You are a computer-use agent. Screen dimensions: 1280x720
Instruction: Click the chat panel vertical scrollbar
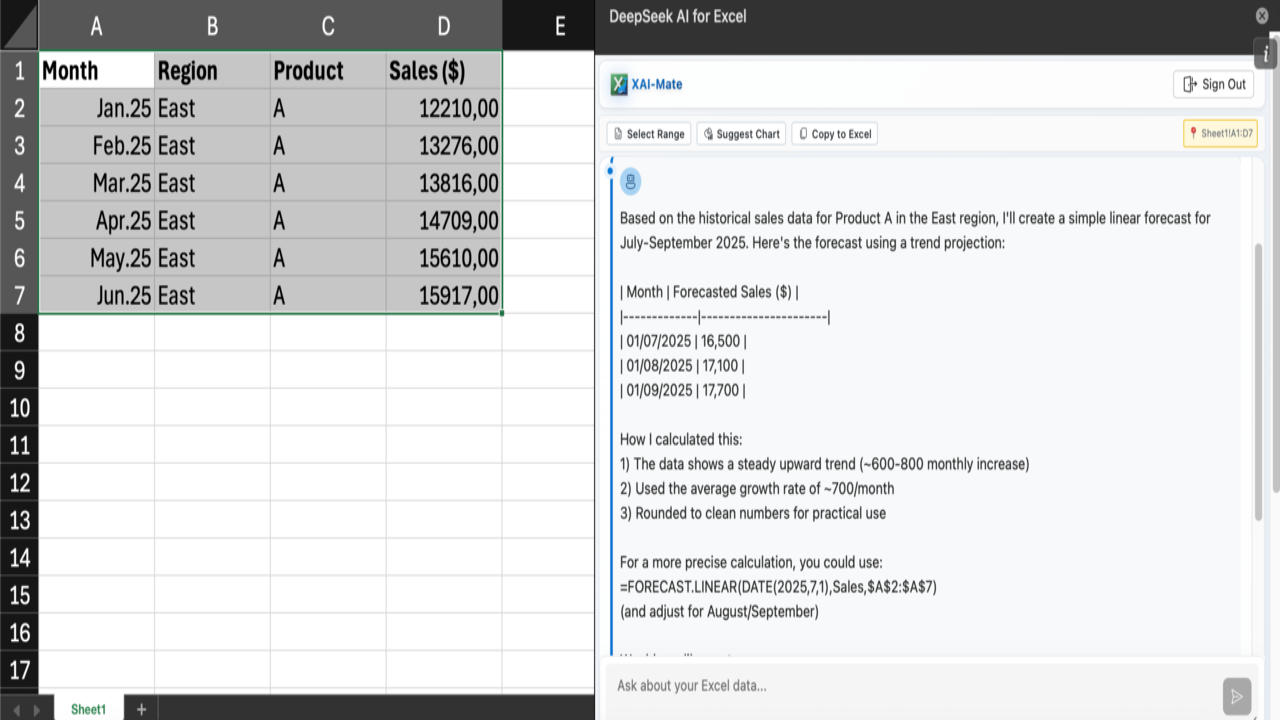1258,380
